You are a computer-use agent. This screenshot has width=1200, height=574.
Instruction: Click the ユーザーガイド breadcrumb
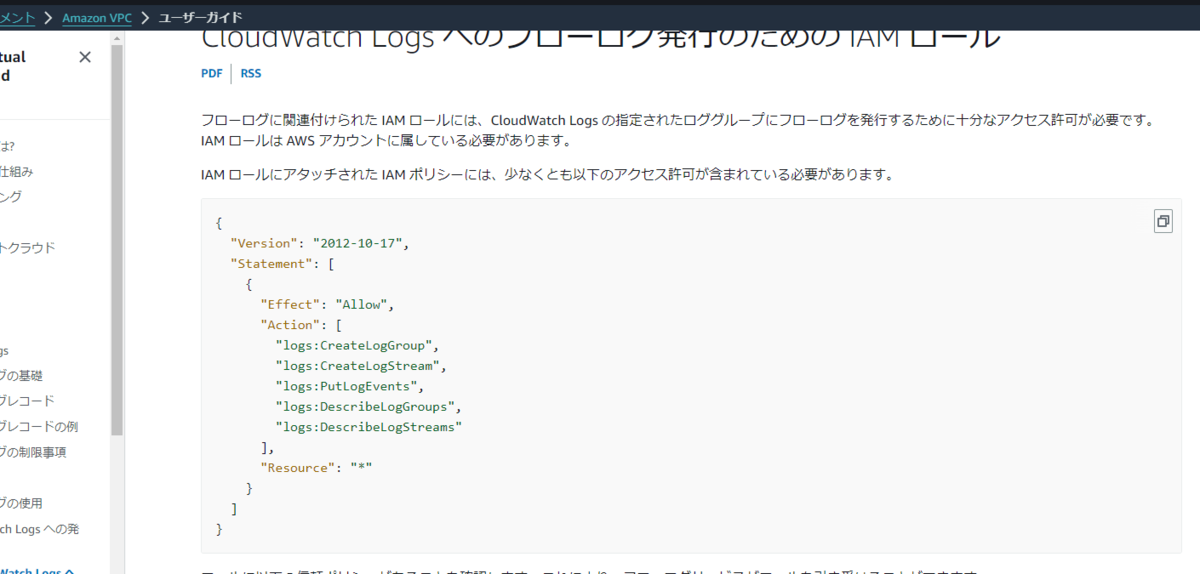coord(200,18)
